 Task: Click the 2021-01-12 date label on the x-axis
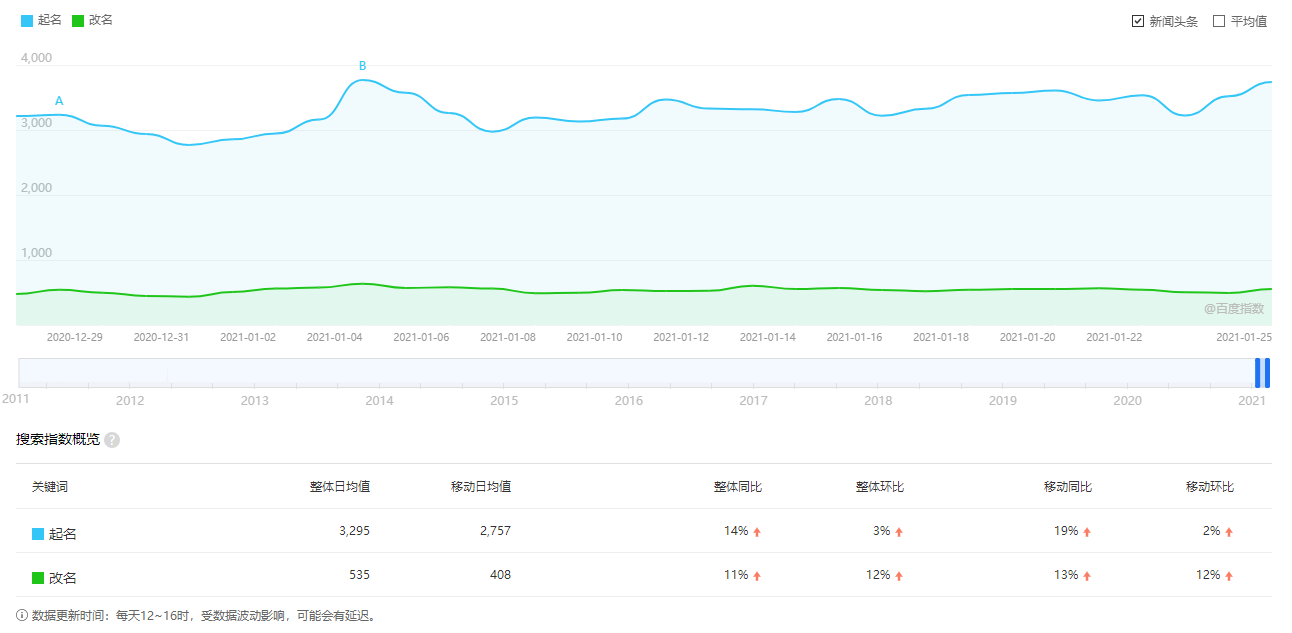[681, 336]
